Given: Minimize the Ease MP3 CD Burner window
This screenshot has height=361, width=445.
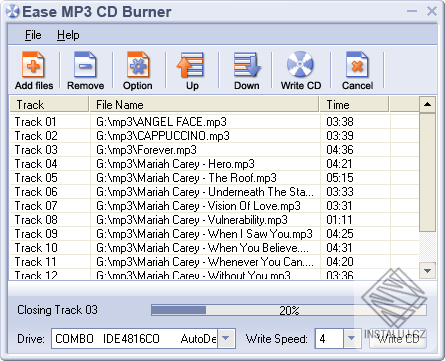Looking at the screenshot, I should (x=412, y=11).
